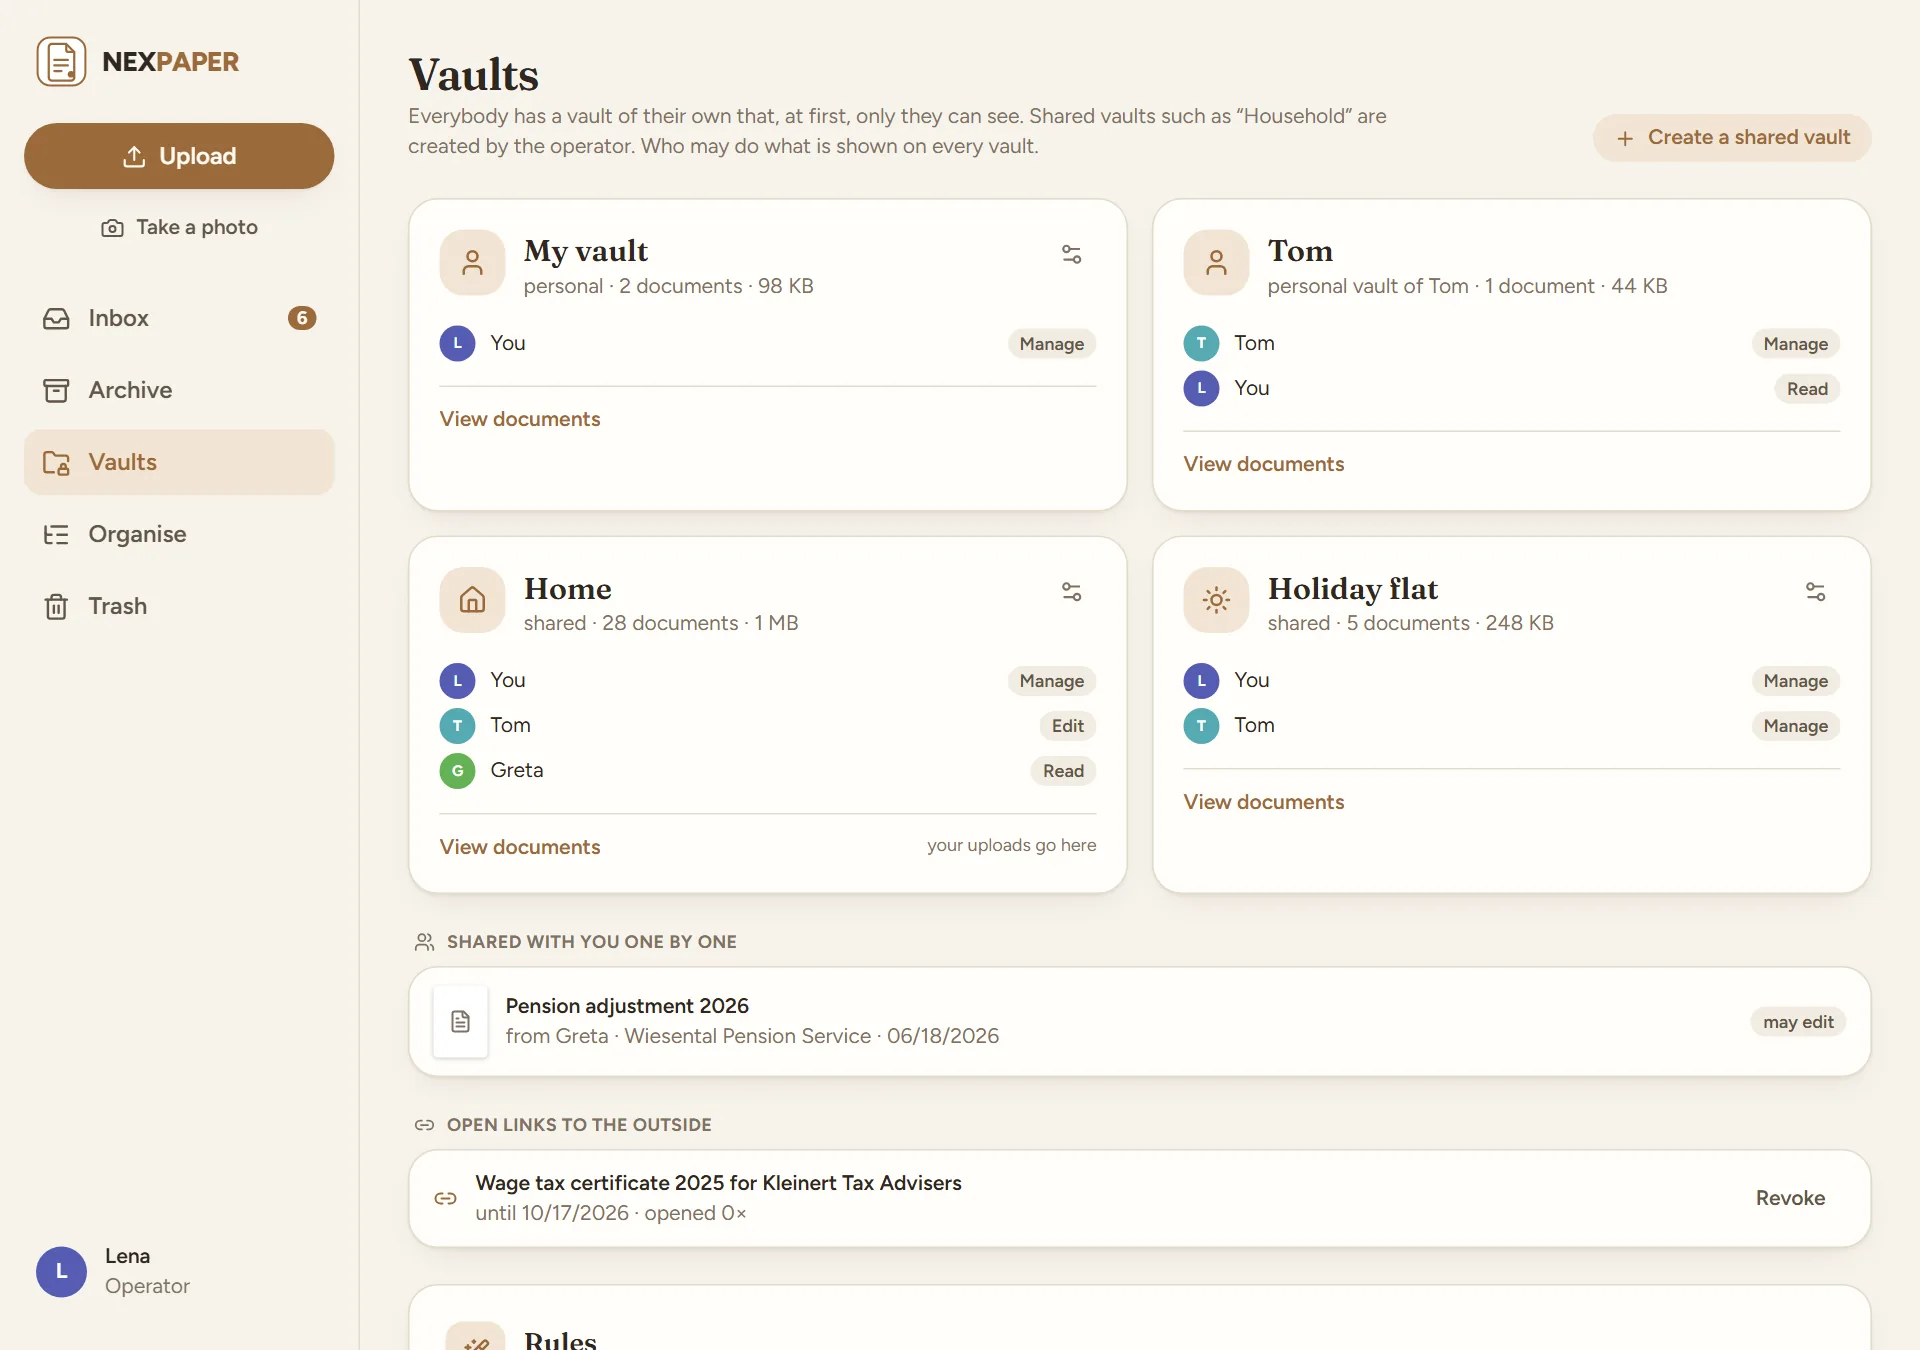Revoke the Wage tax certificate link
The image size is (1920, 1350).
(1790, 1198)
